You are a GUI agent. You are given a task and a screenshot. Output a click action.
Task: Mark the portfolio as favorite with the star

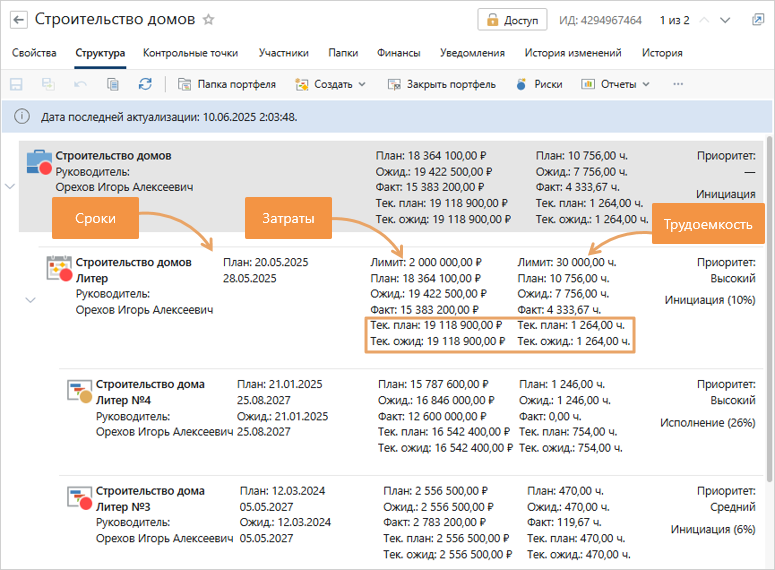coord(209,19)
